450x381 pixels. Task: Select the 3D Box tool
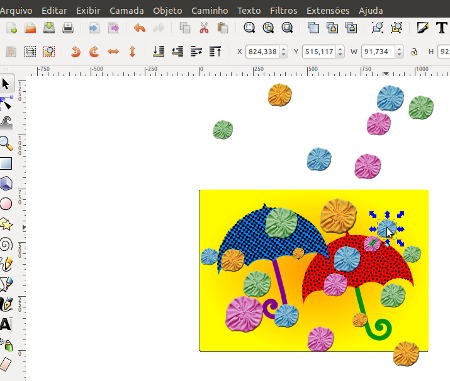click(x=6, y=184)
